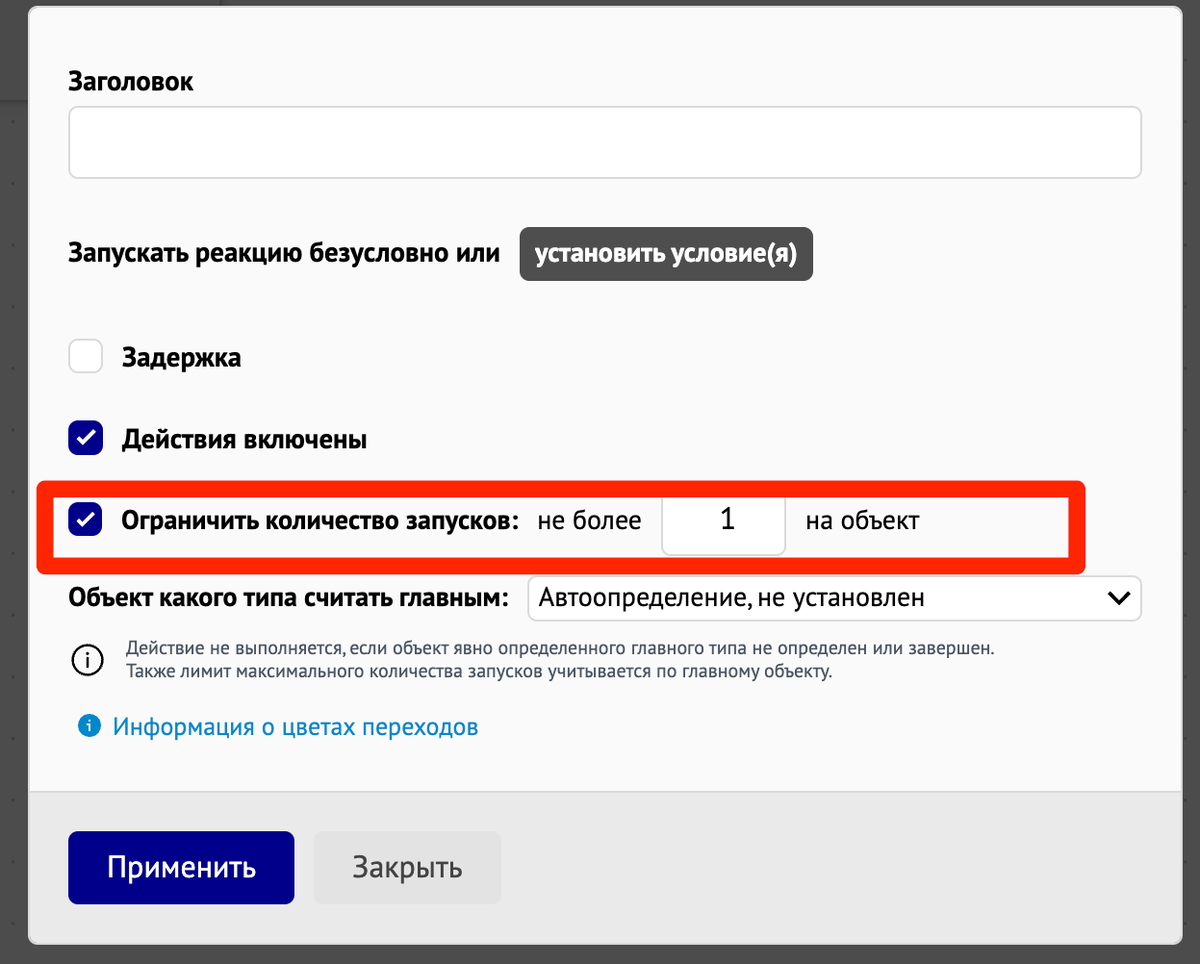The width and height of the screenshot is (1200, 964).
Task: Click the blue info icon near transition colors
Action: point(89,726)
